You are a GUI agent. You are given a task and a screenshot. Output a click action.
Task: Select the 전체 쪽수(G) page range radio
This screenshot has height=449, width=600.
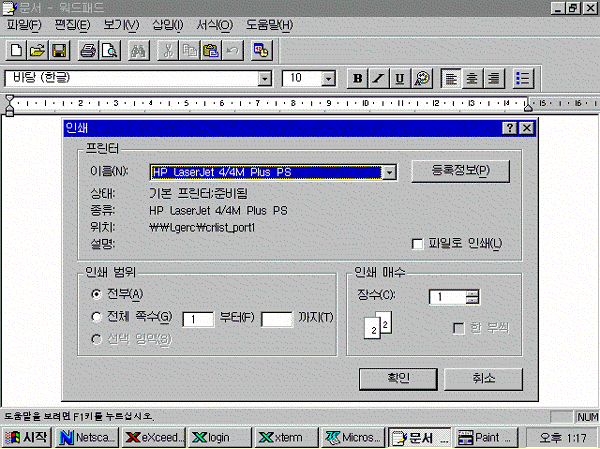(96, 317)
